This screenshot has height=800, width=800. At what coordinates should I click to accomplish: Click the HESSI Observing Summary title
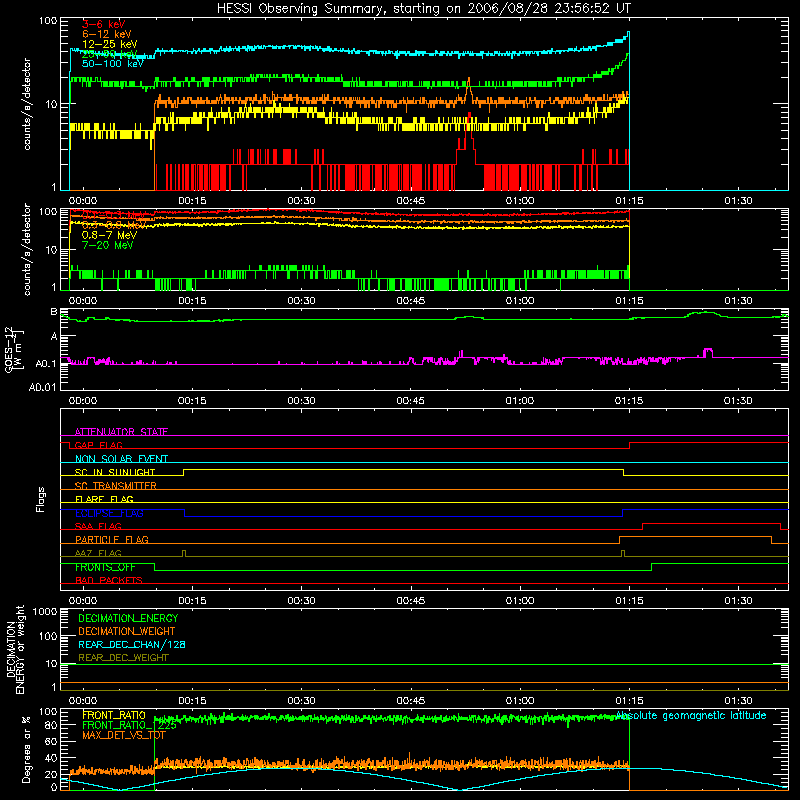click(423, 9)
